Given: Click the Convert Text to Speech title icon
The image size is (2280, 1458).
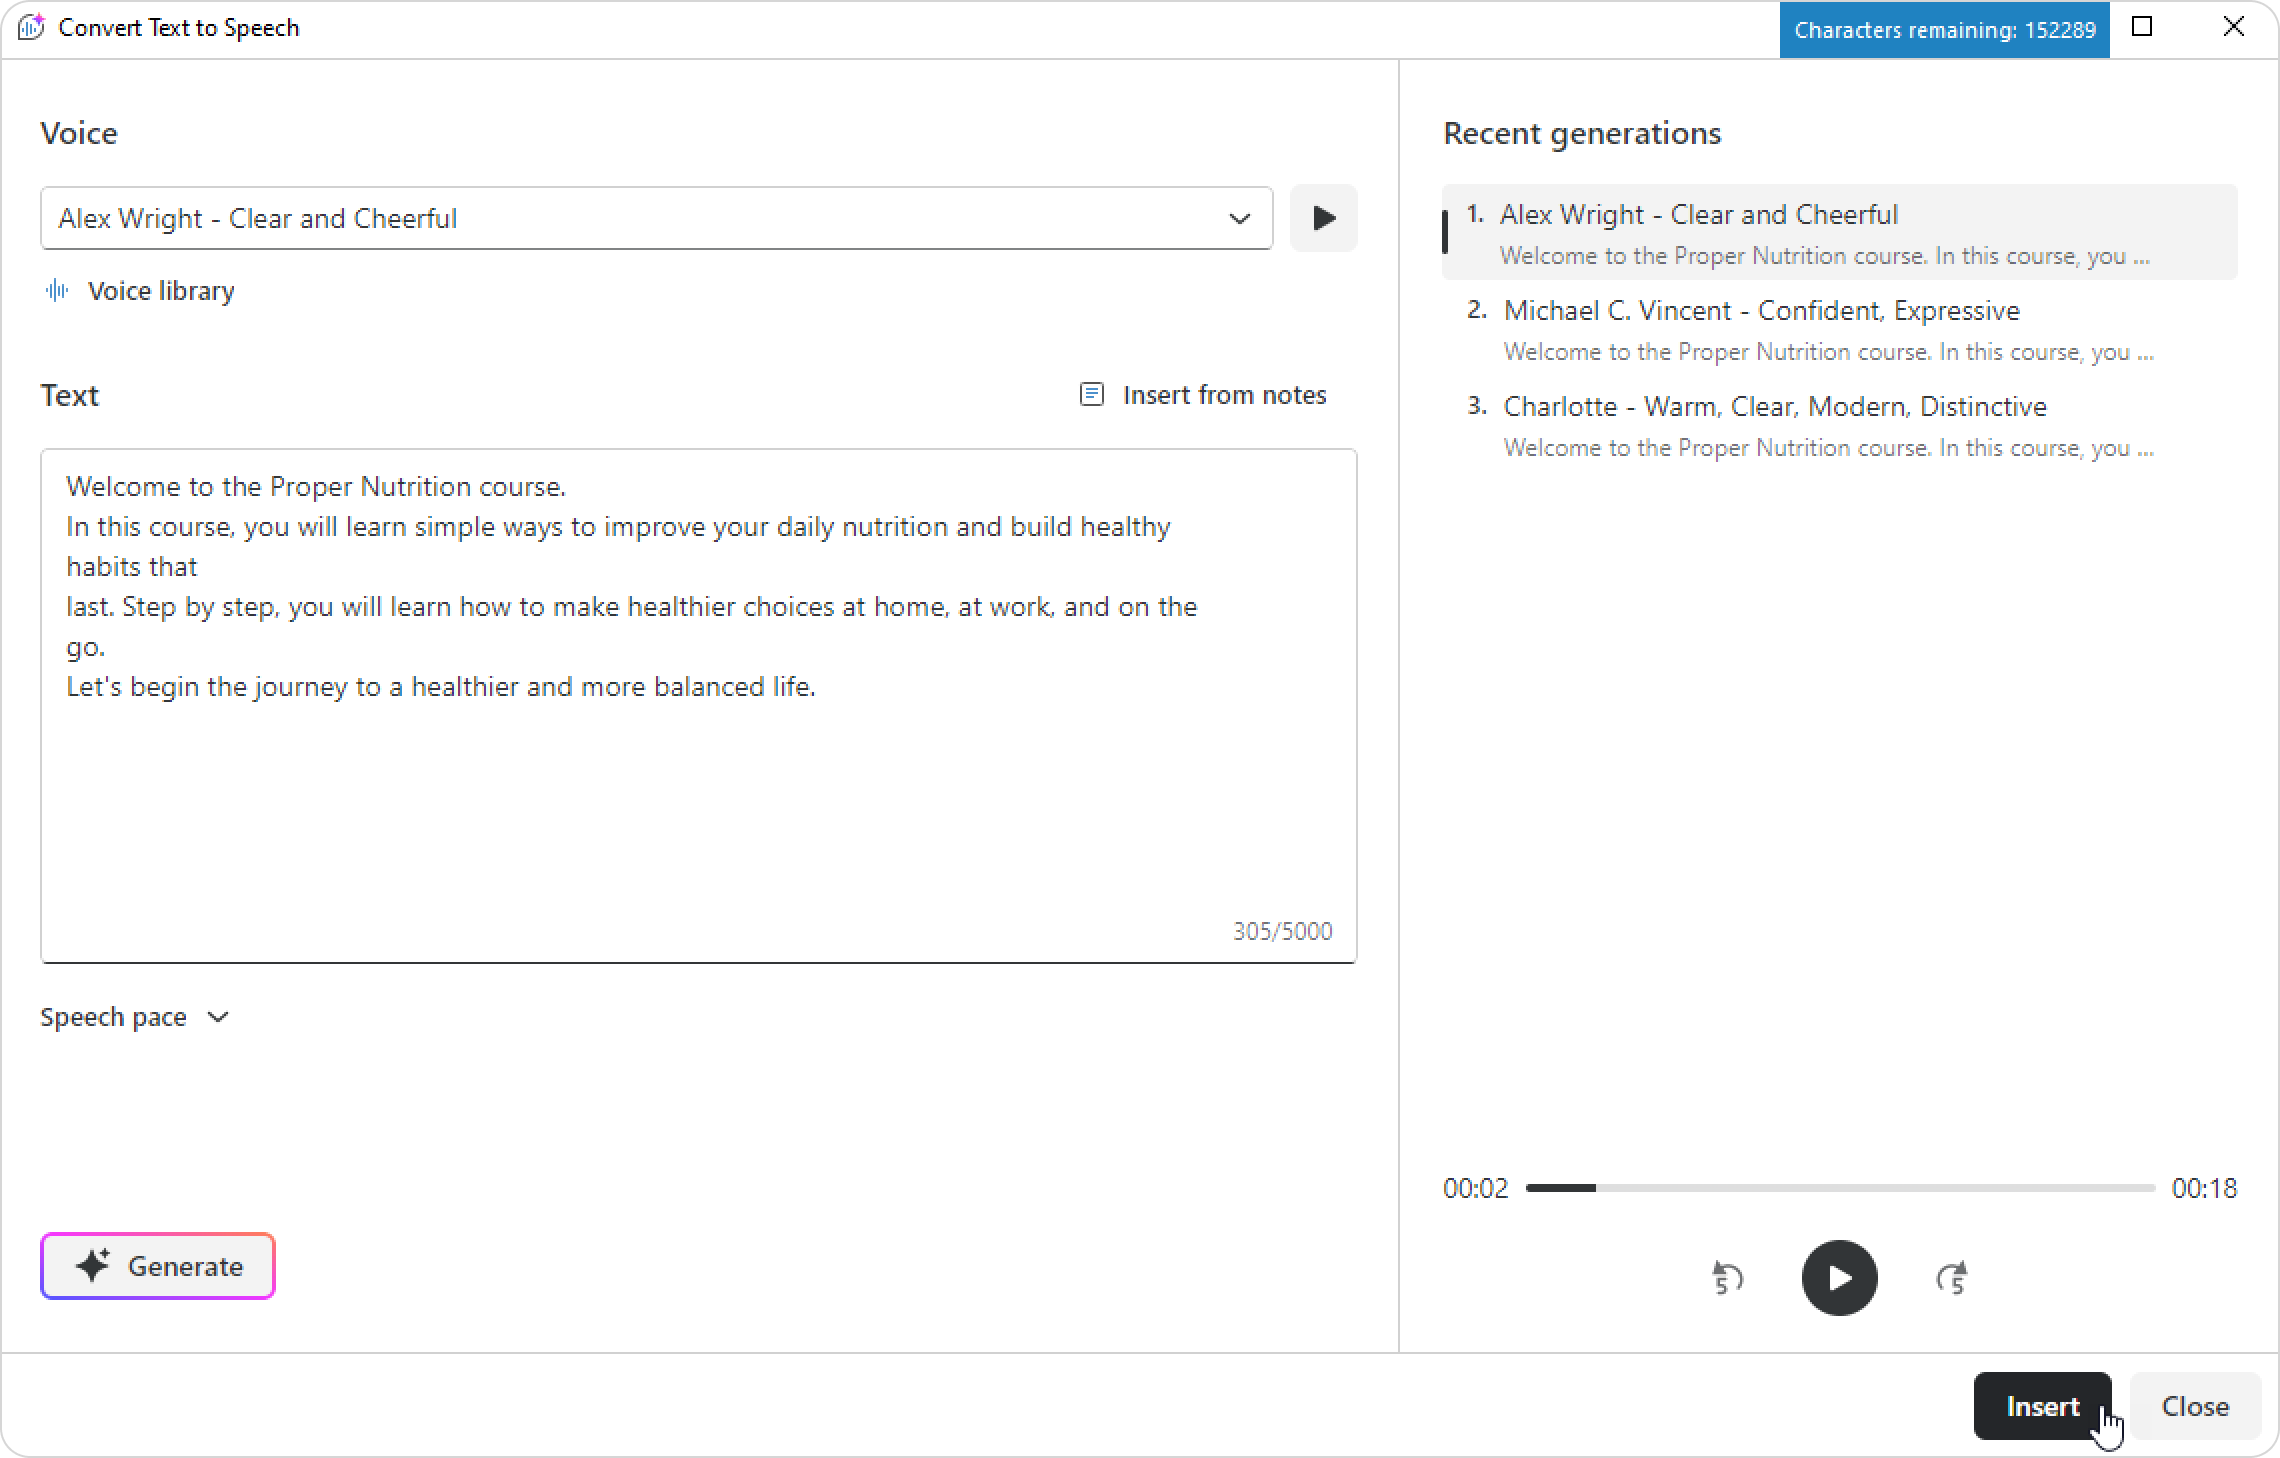Looking at the screenshot, I should coord(31,27).
